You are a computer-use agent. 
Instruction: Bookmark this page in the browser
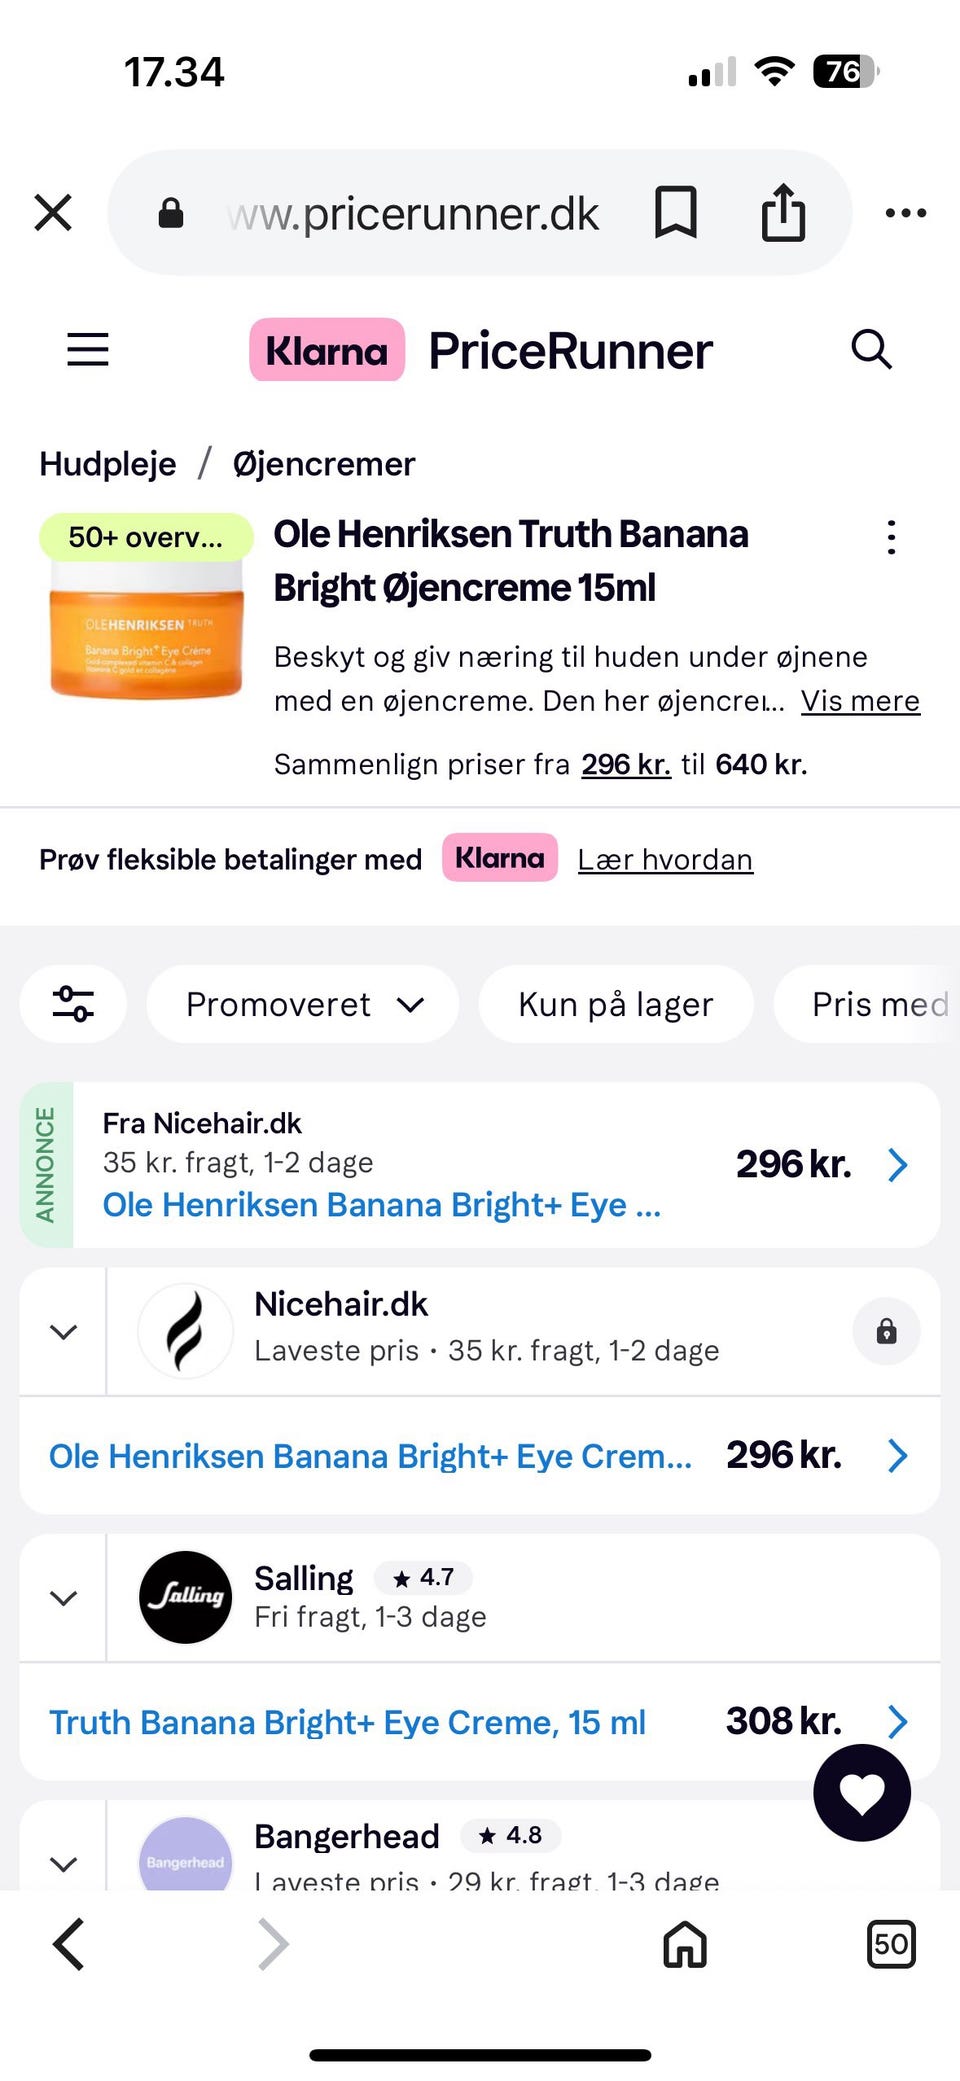point(676,213)
